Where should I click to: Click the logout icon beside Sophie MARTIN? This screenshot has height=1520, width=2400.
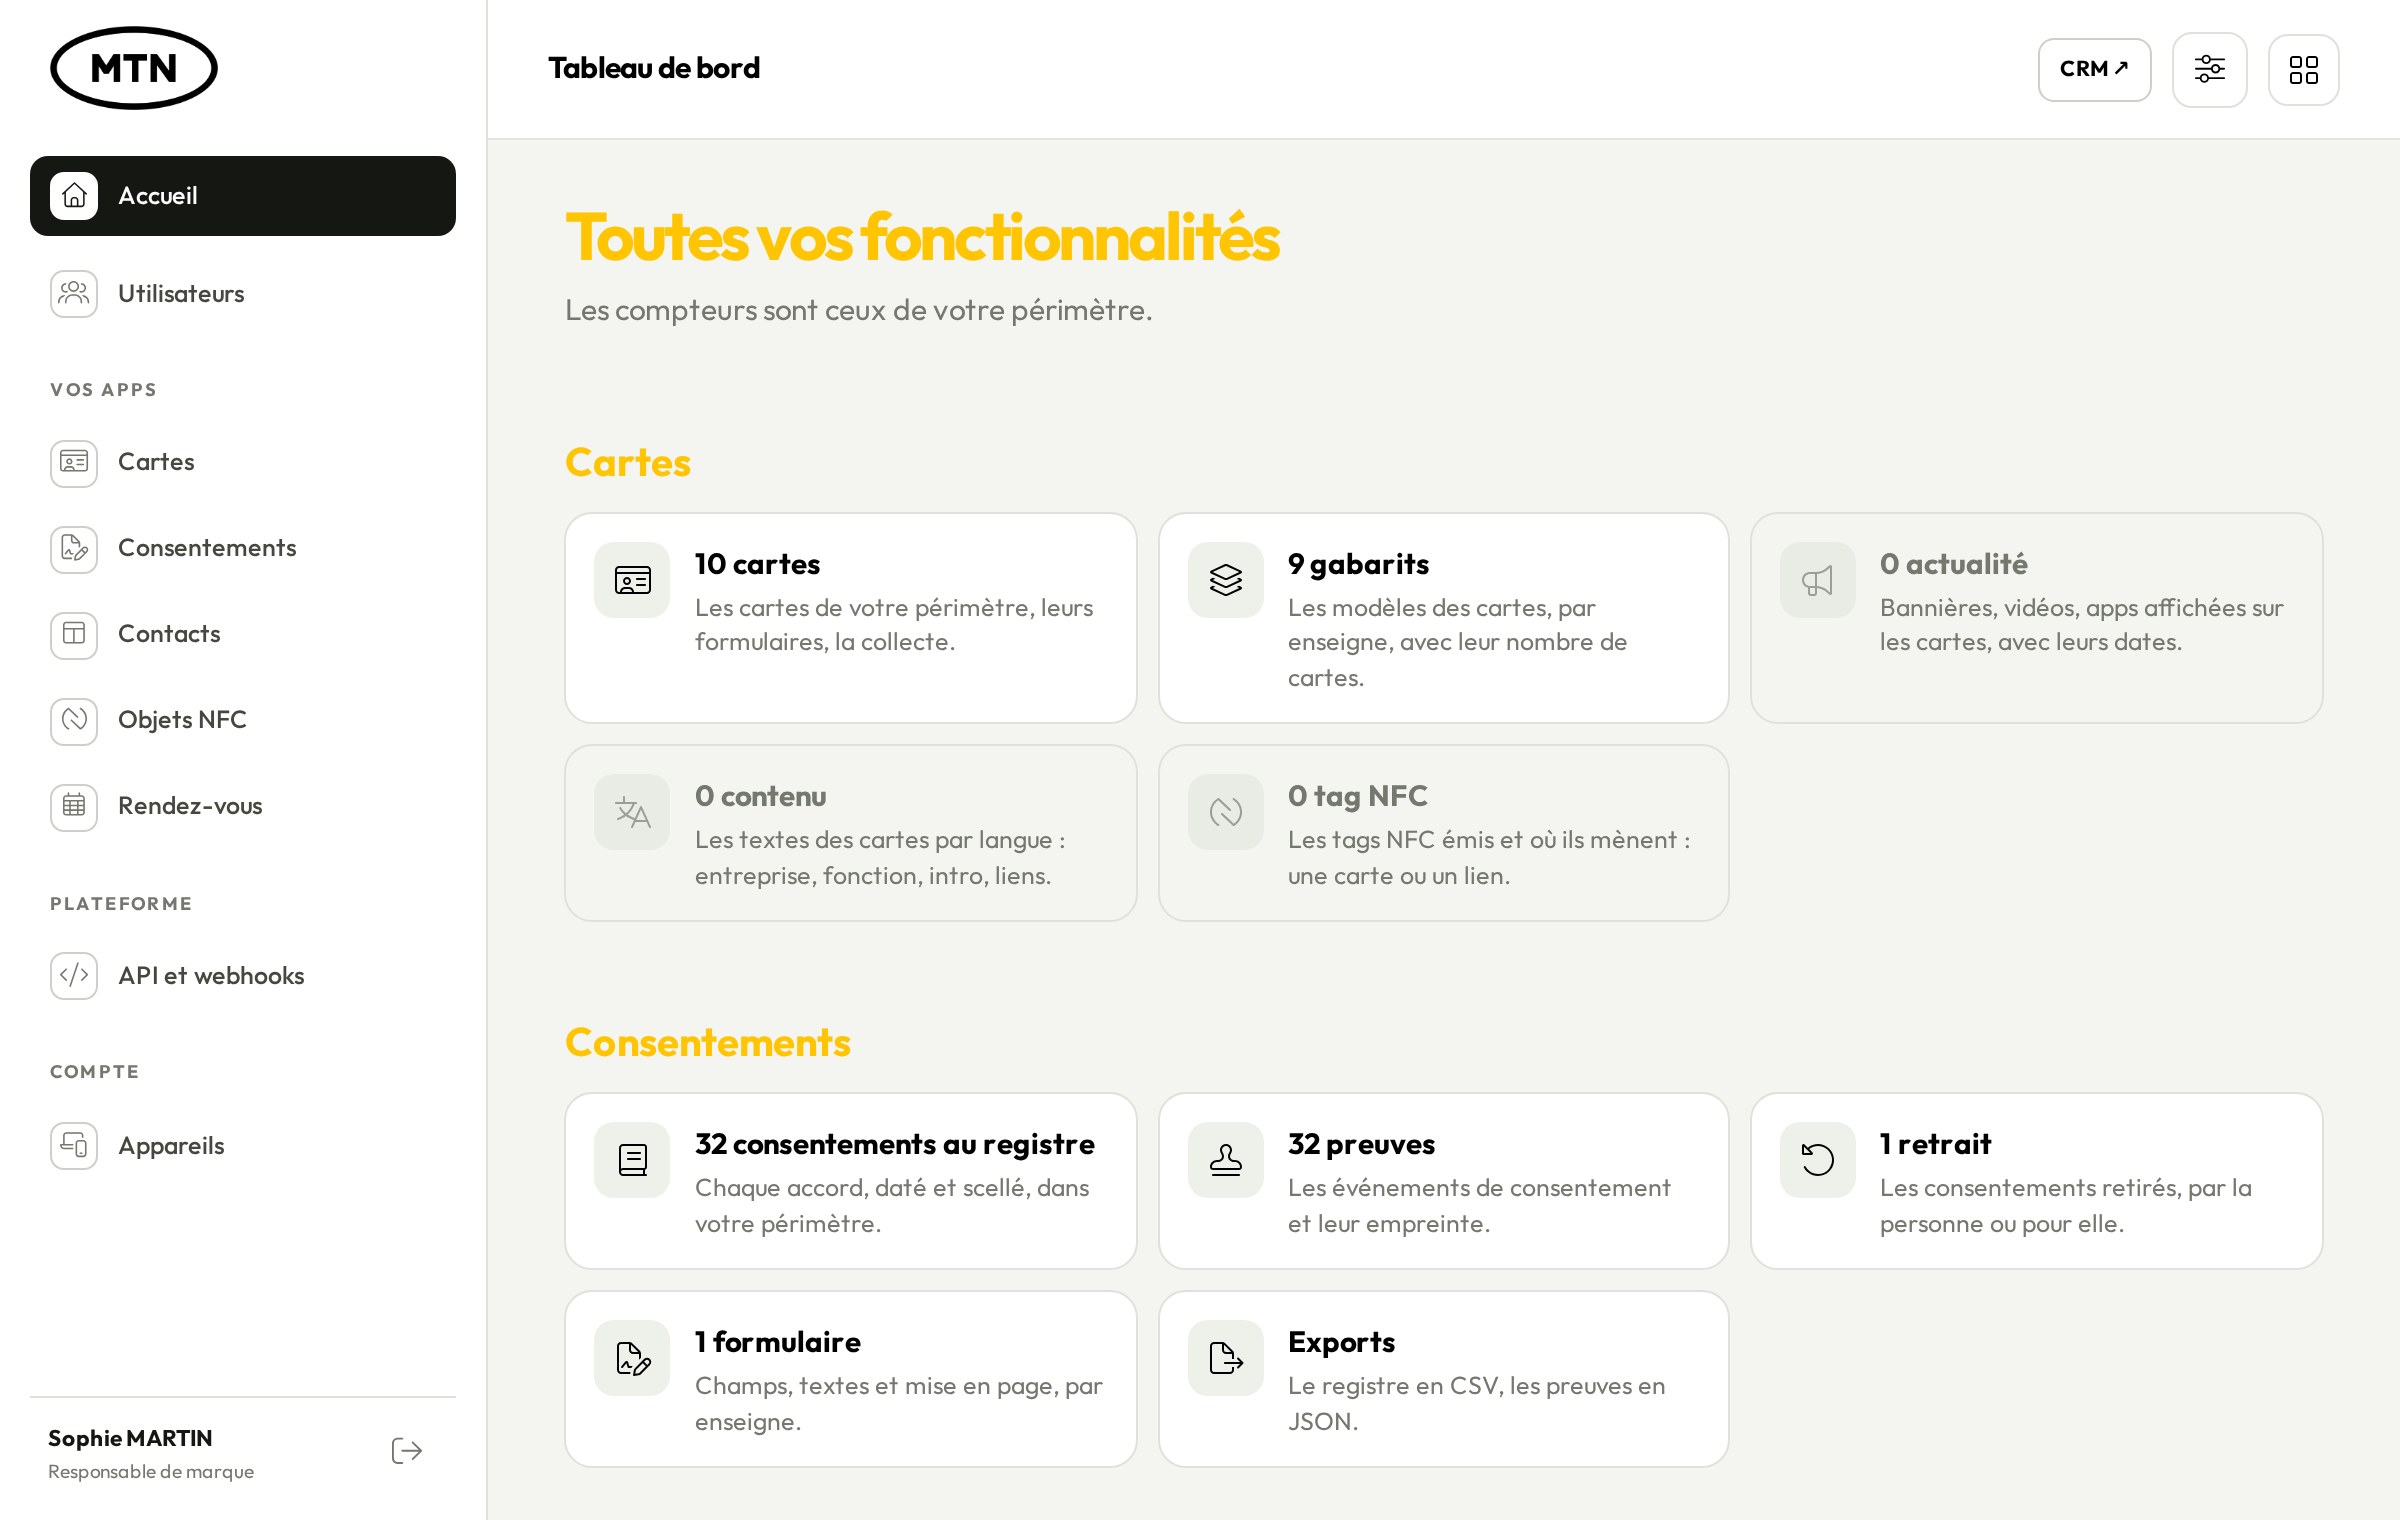[407, 1451]
